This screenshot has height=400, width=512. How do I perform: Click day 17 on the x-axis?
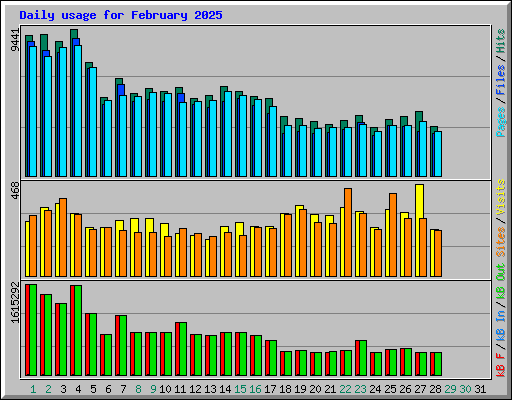pos(270,389)
